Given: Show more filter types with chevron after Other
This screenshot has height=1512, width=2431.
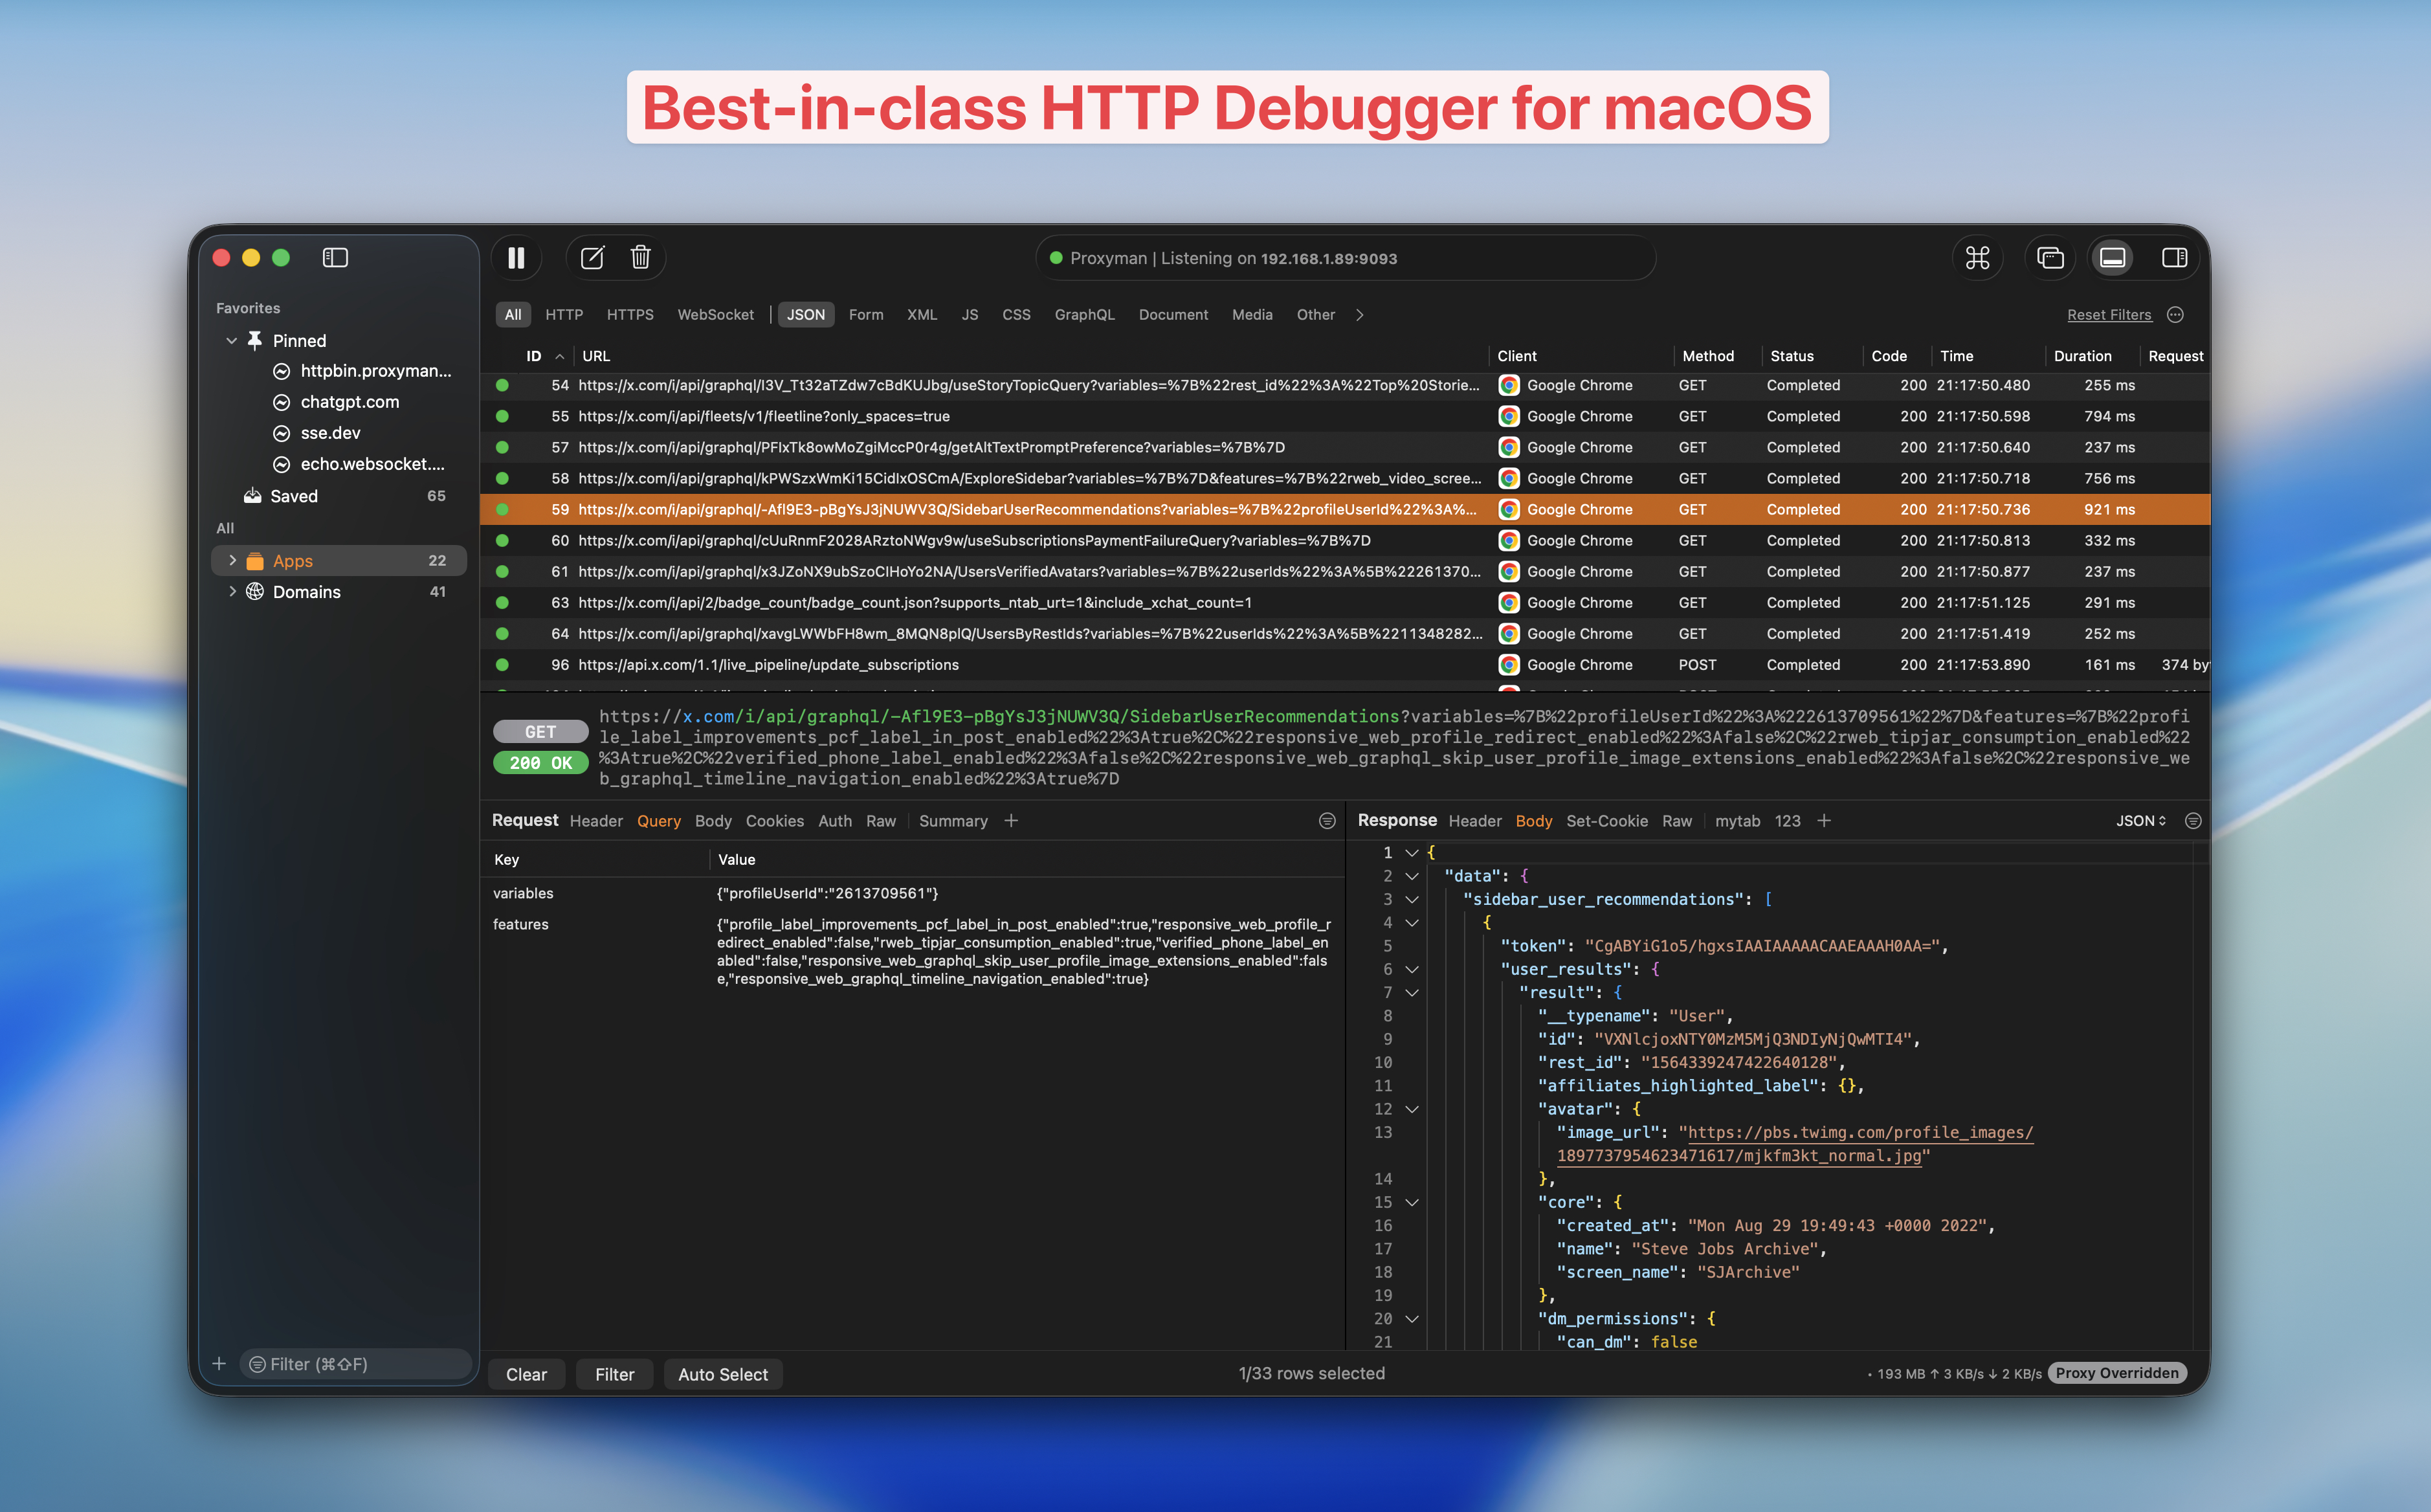Looking at the screenshot, I should (1360, 315).
